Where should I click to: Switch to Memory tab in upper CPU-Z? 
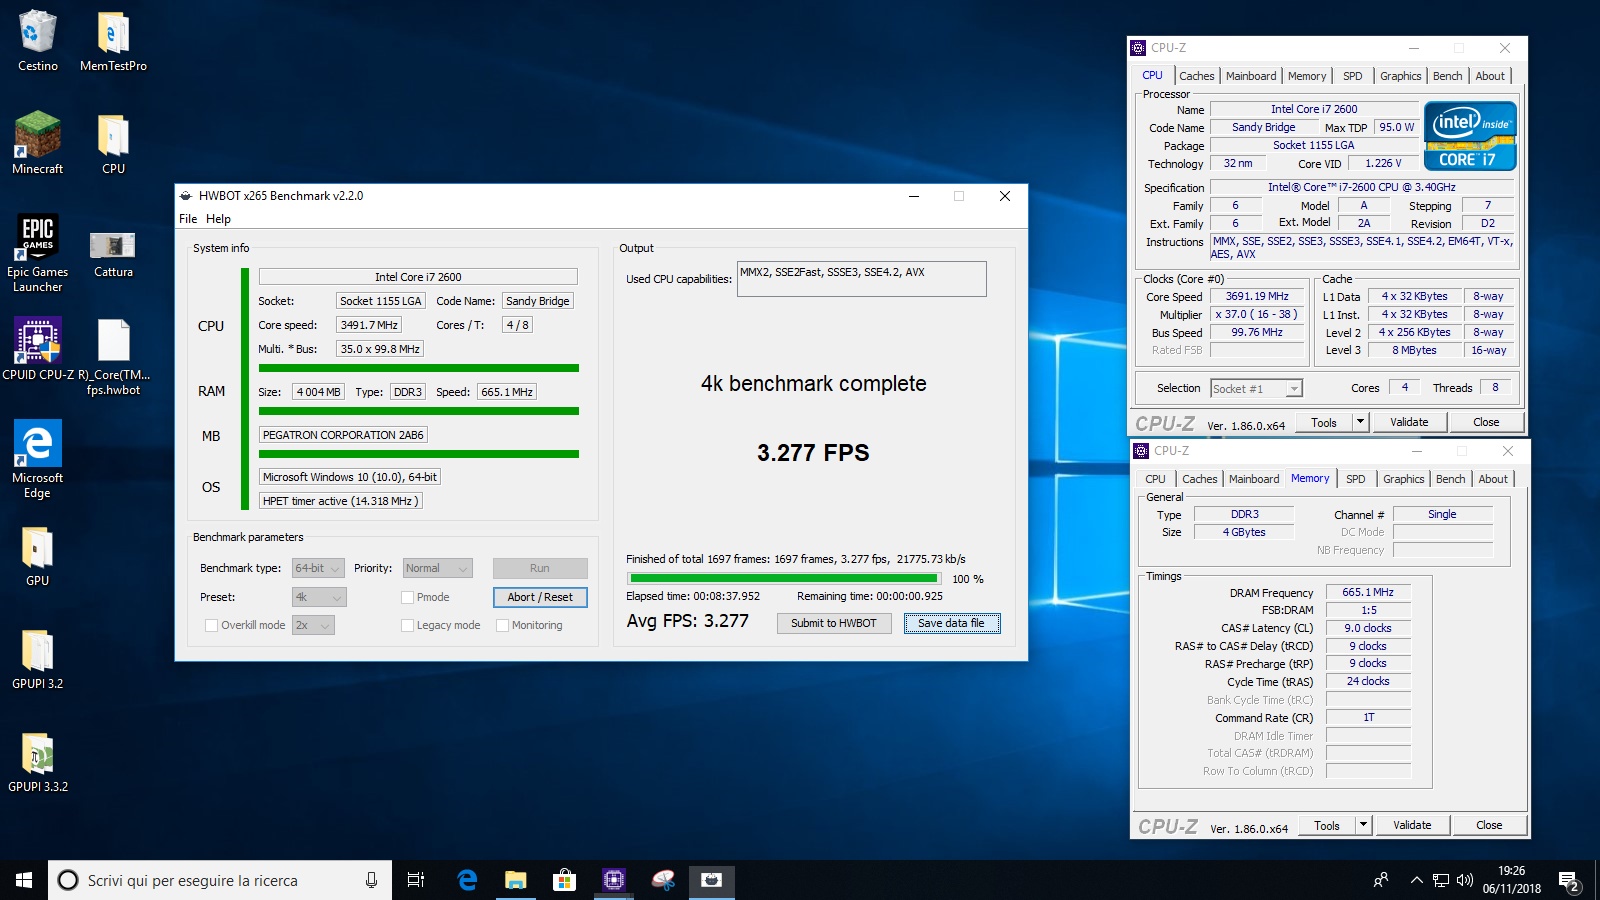click(1307, 76)
